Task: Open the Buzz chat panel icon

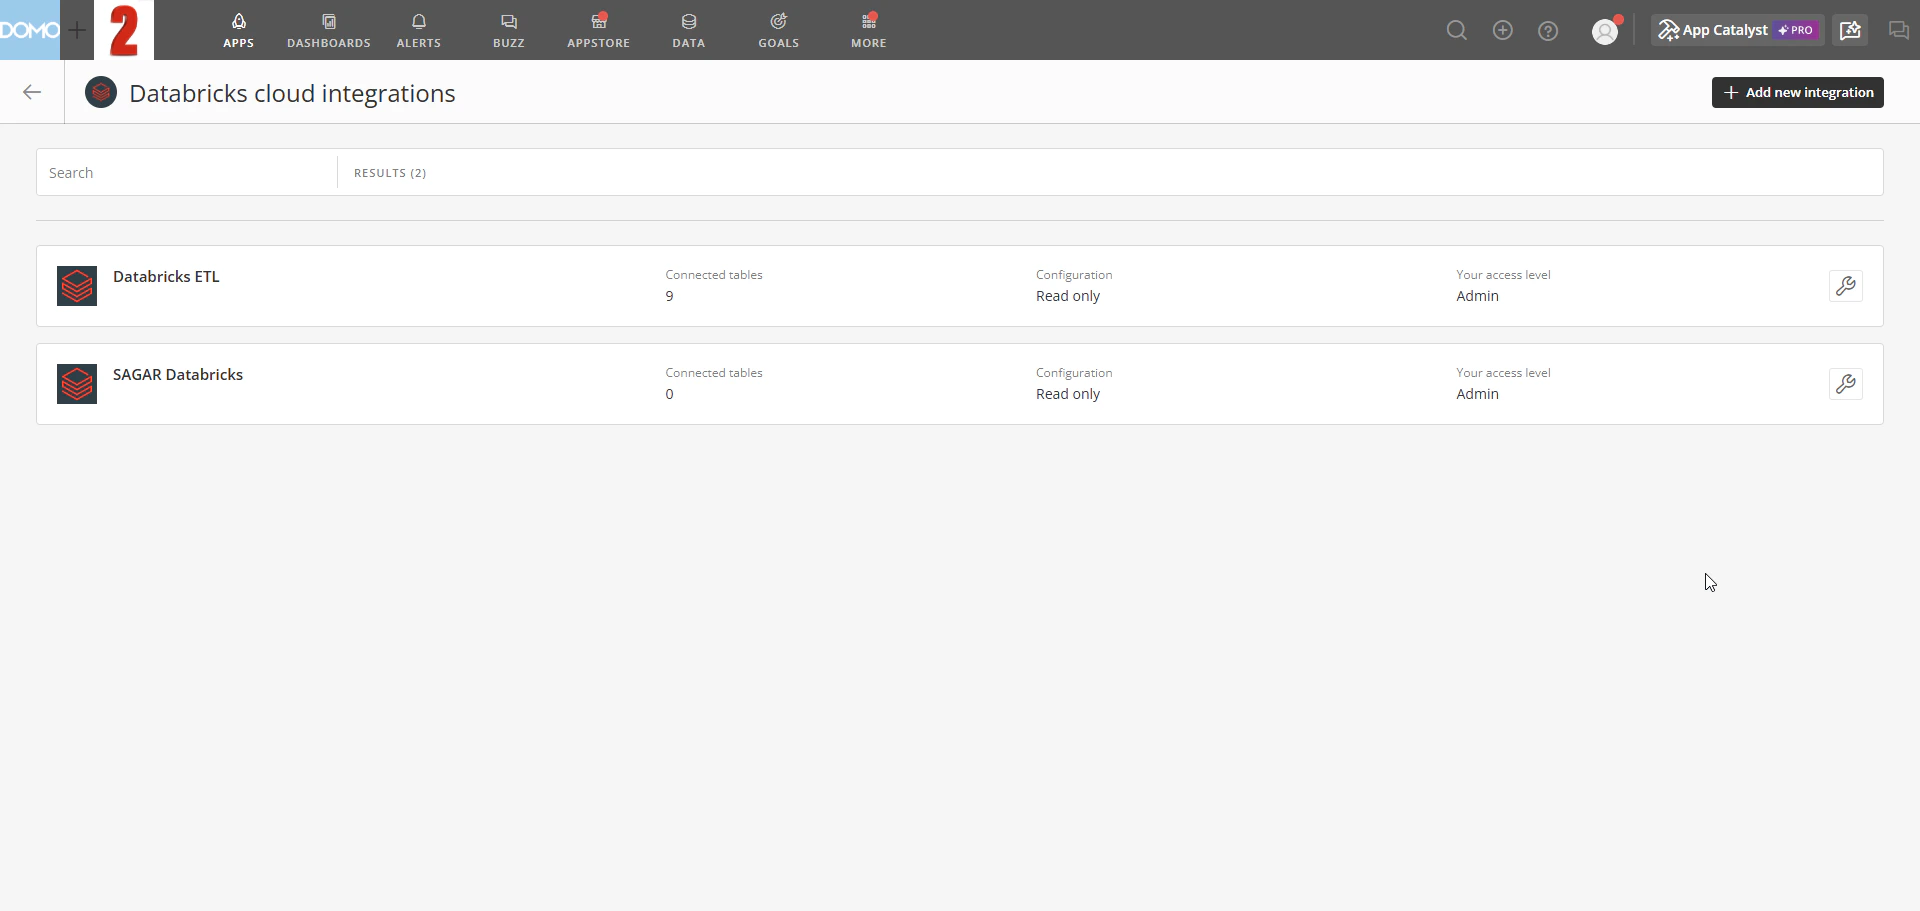Action: coord(1898,30)
